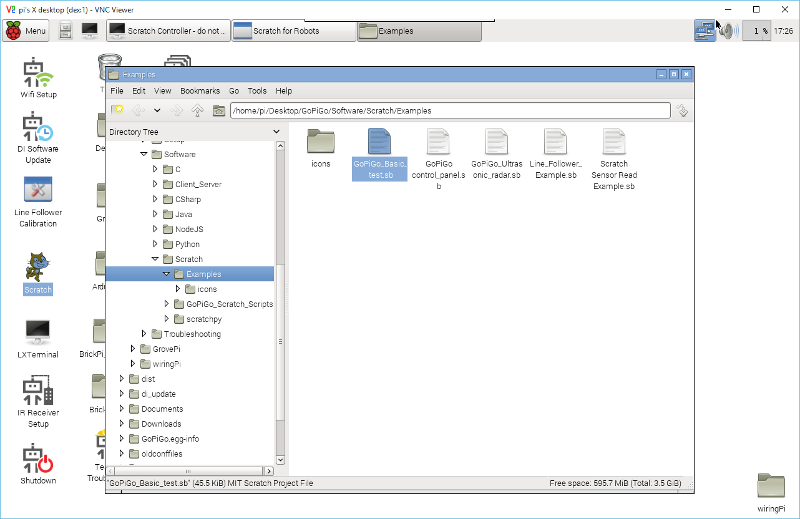Click the free space status bar text

pyautogui.click(x=615, y=483)
